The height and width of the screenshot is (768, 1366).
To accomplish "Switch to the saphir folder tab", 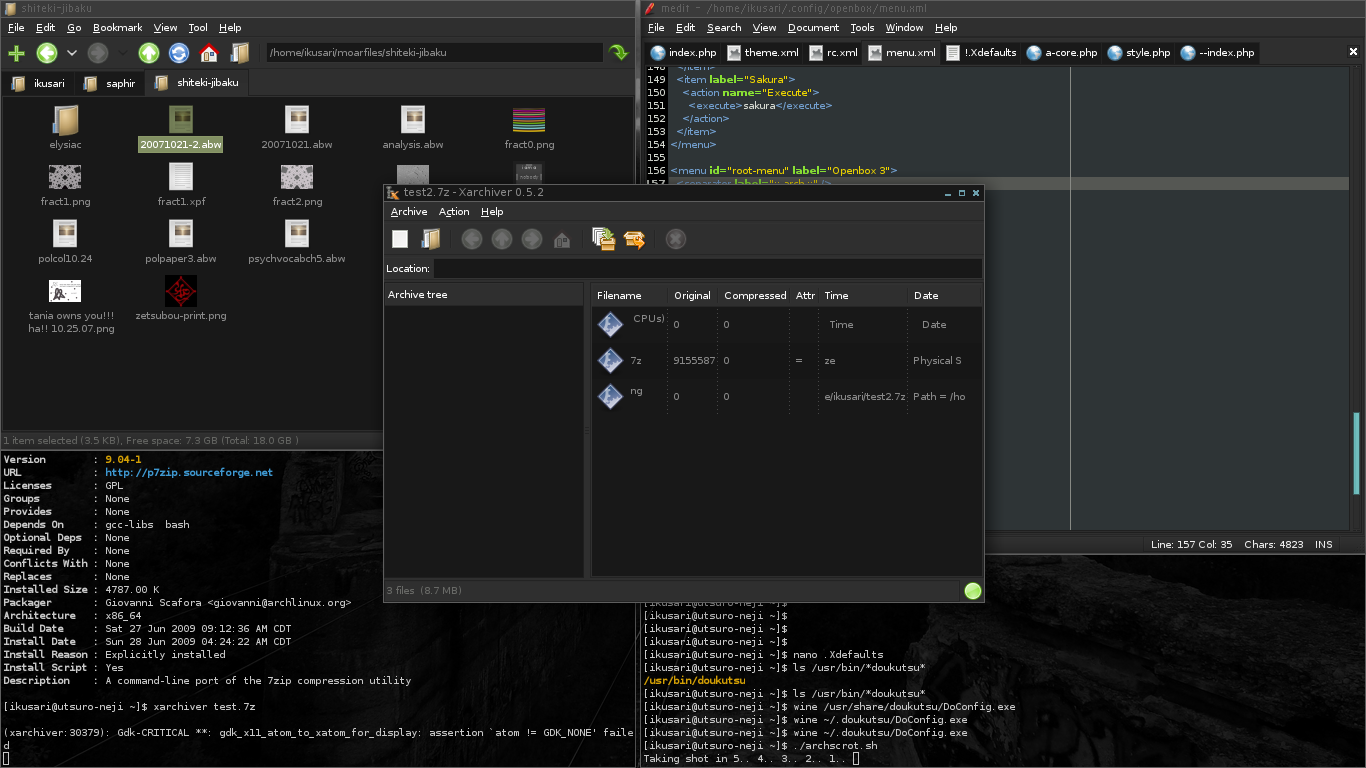I will pos(110,83).
